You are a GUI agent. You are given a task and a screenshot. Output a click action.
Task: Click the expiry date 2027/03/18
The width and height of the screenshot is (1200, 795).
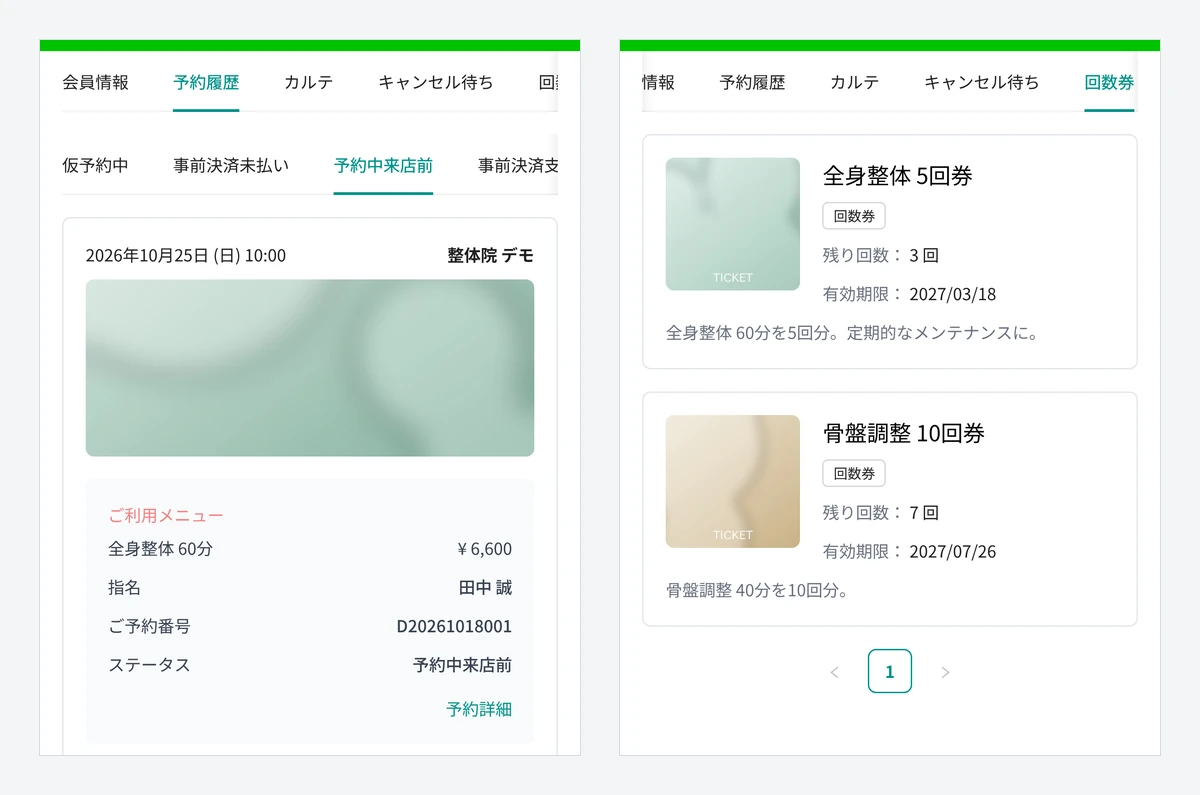tap(953, 295)
